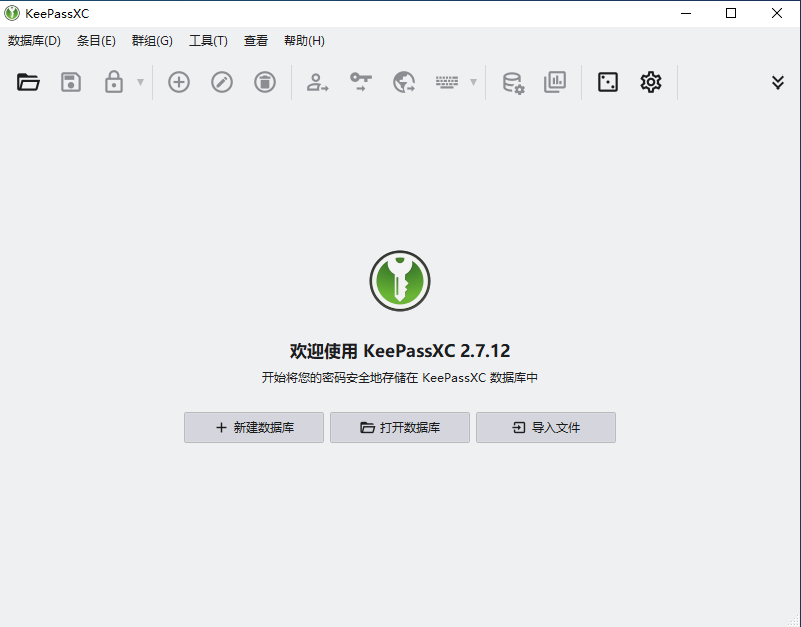The image size is (801, 627).
Task: Copy the username with the toolbar icon
Action: (x=317, y=82)
